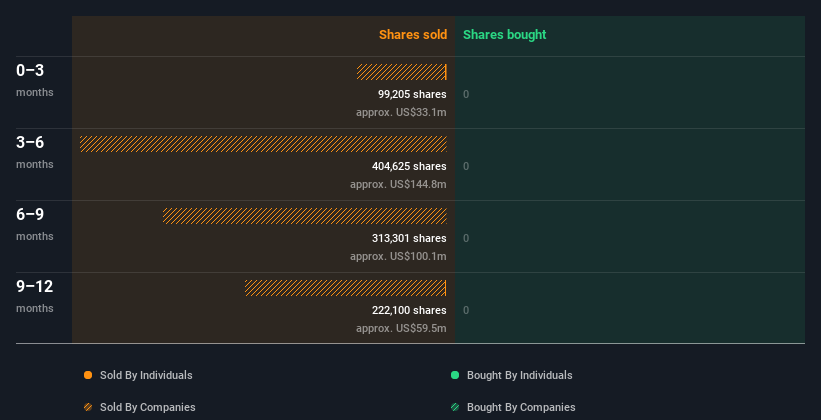Click shares bought 0 in 6–9 months row
821x420 pixels.
click(466, 238)
